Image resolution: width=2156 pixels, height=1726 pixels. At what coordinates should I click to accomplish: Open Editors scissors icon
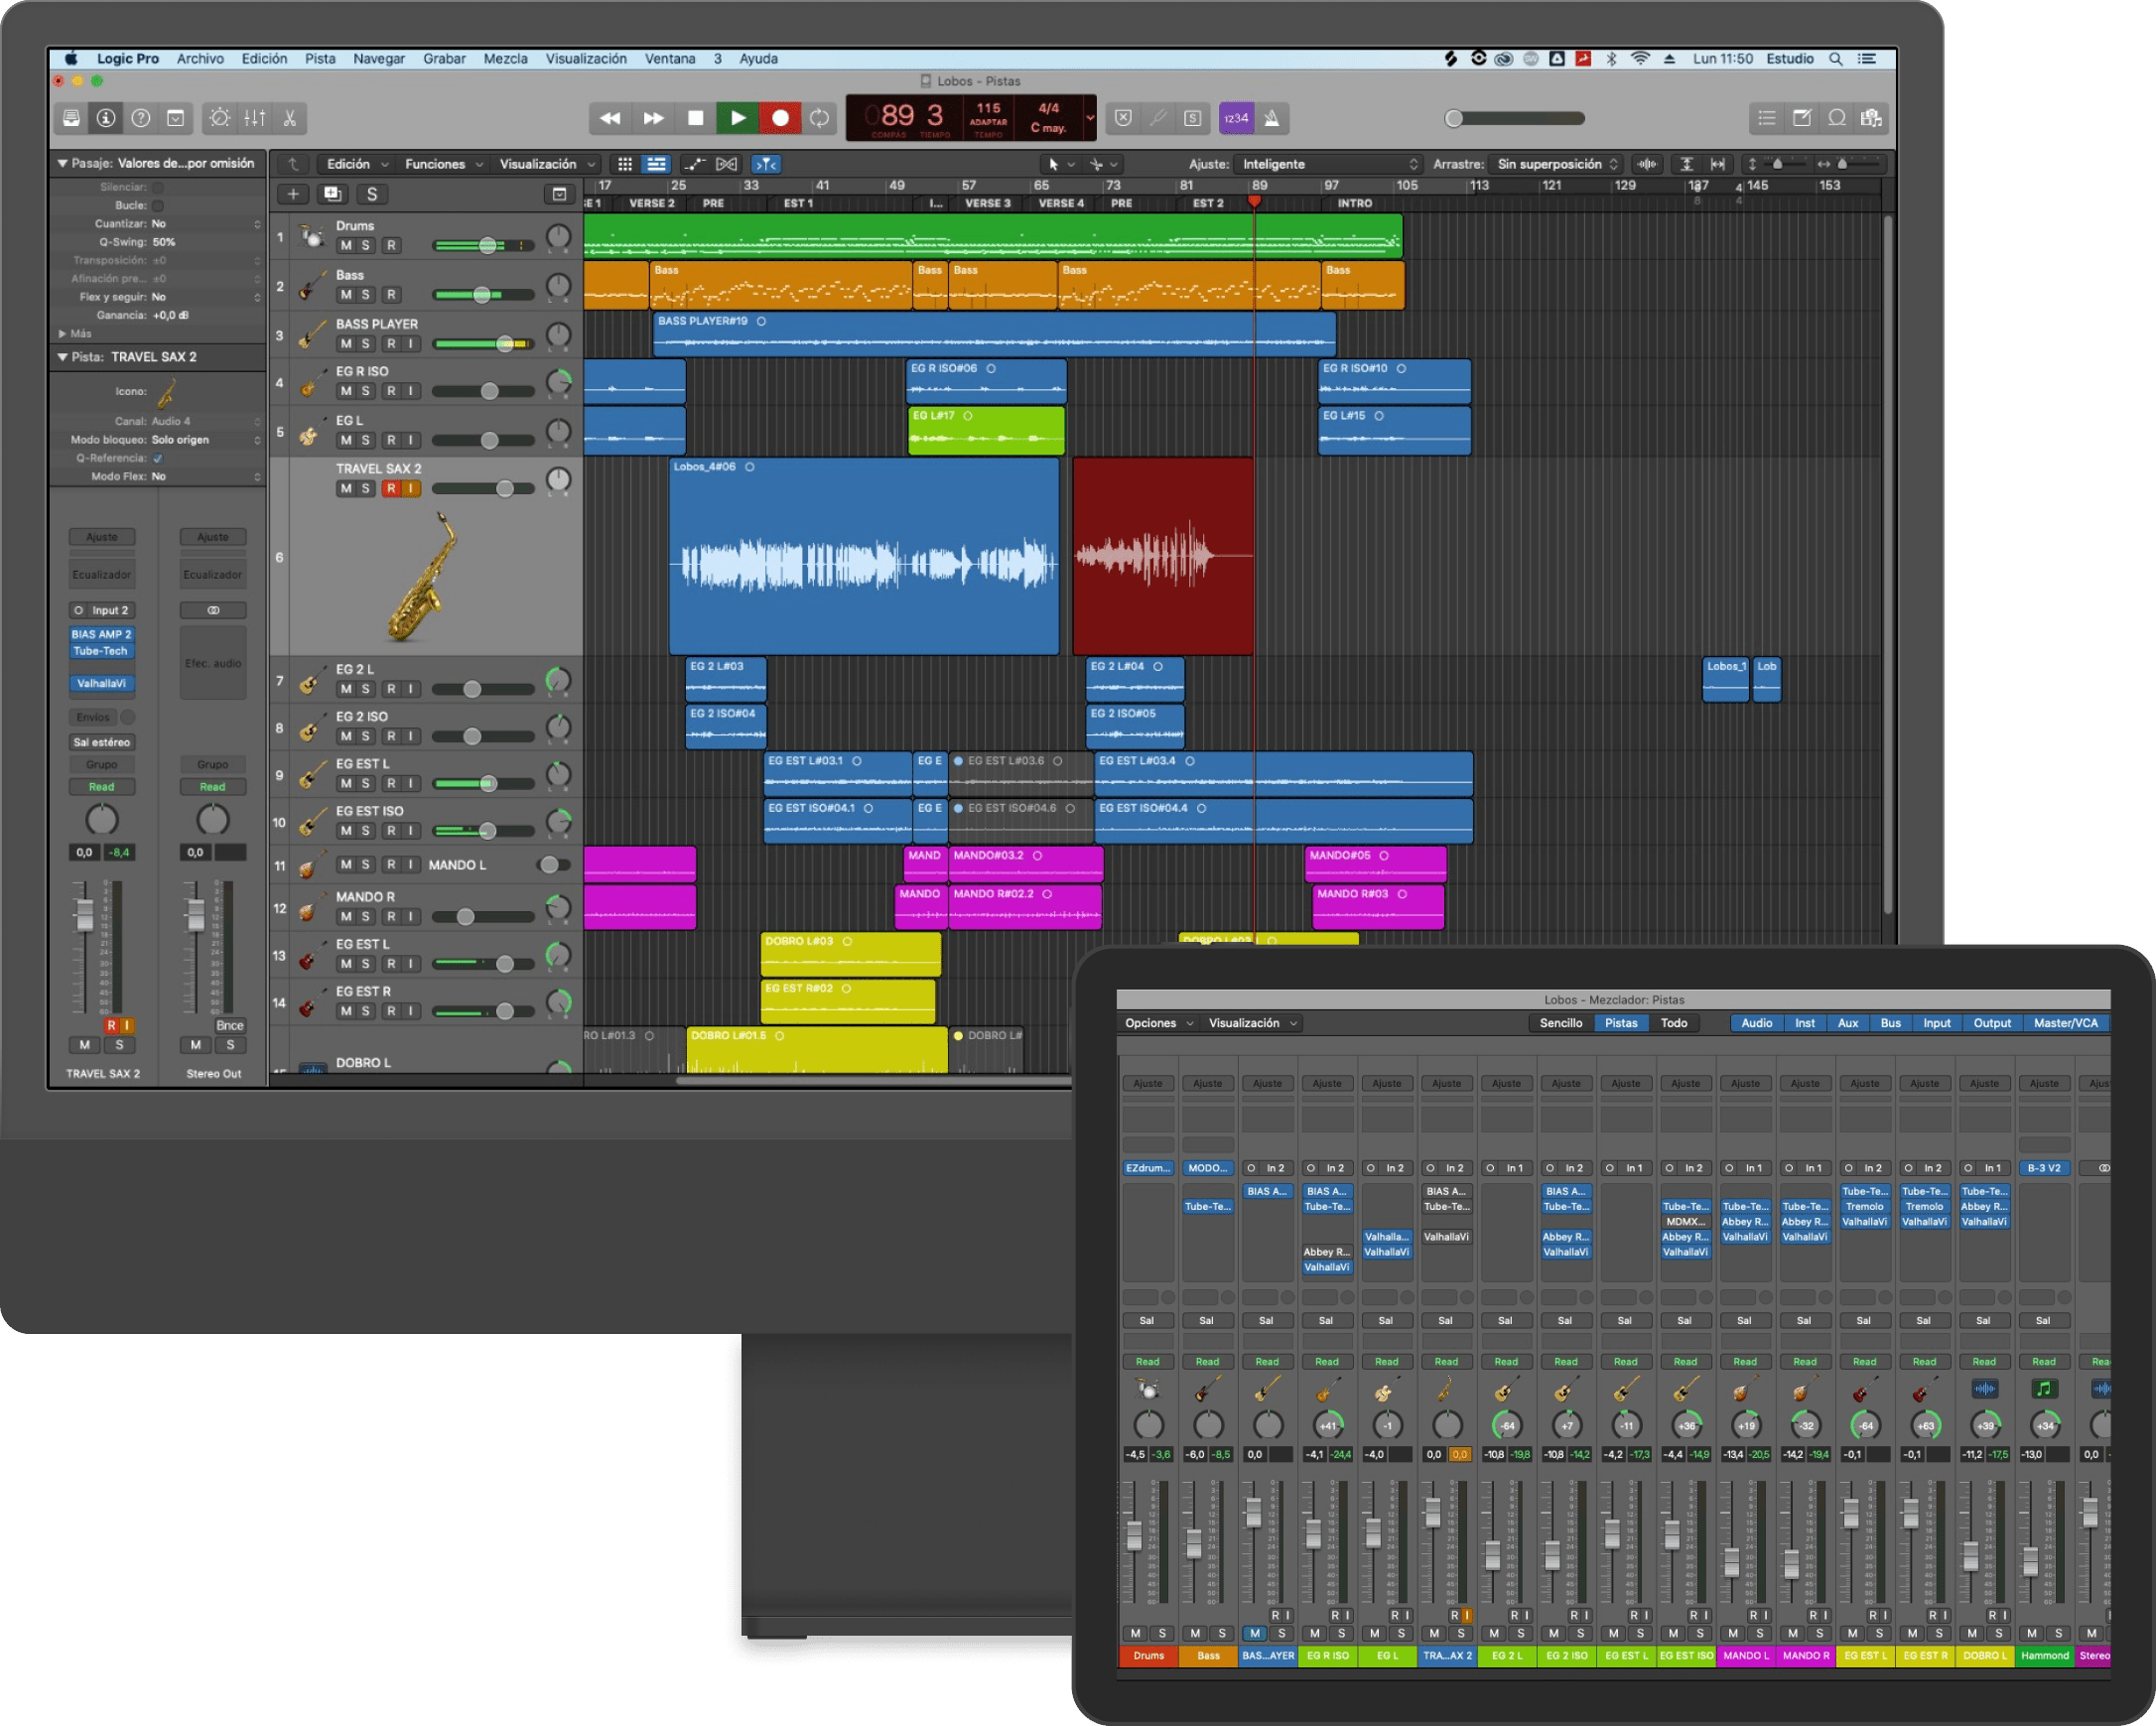coord(290,118)
